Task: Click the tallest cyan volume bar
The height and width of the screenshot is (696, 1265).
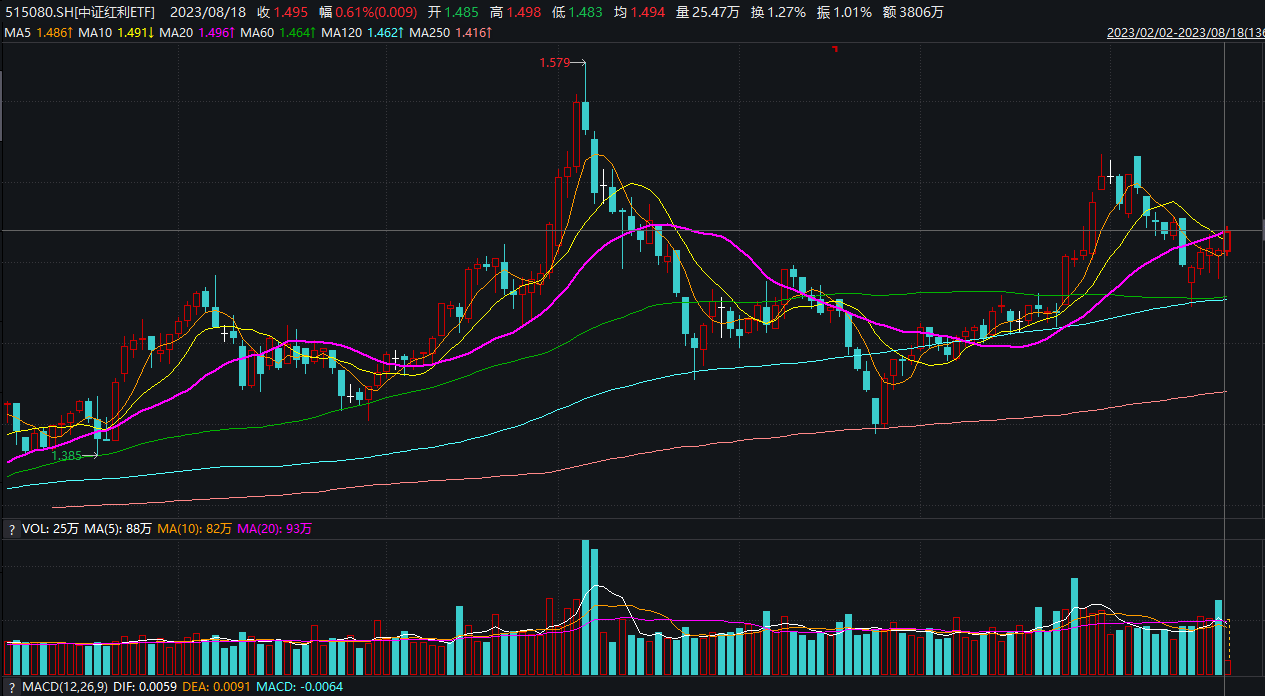Action: tap(586, 607)
